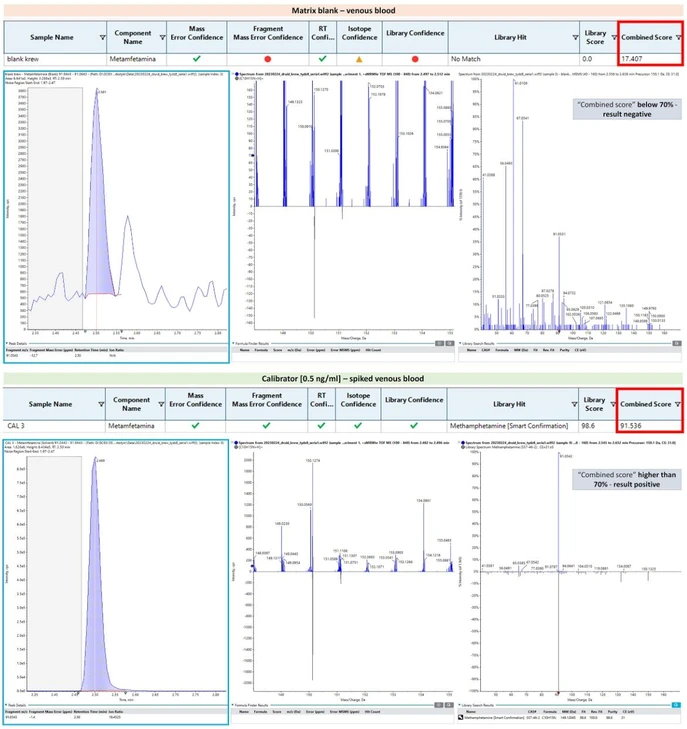Viewport: 687px width, 729px height.
Task: Select the 0.0 library score cell
Action: (x=599, y=59)
